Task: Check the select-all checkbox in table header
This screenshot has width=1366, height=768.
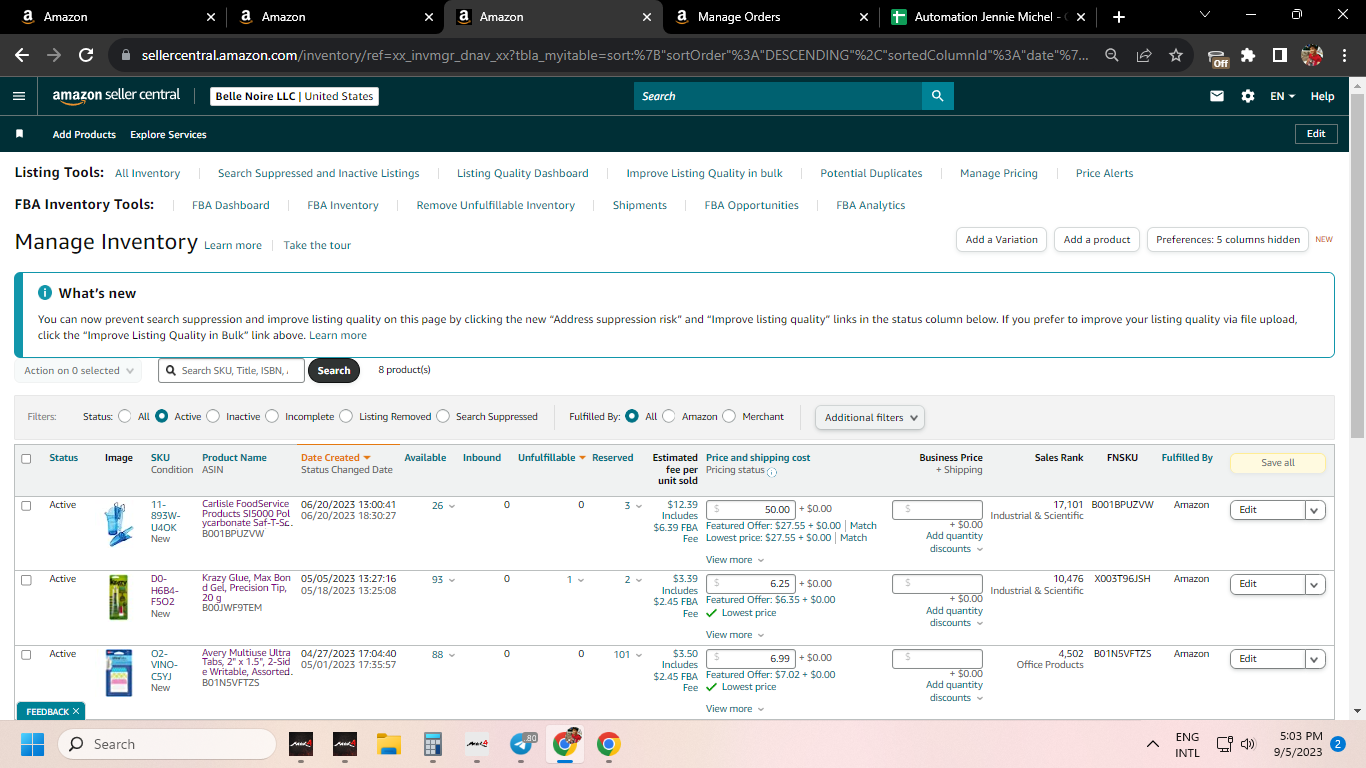Action: (26, 458)
